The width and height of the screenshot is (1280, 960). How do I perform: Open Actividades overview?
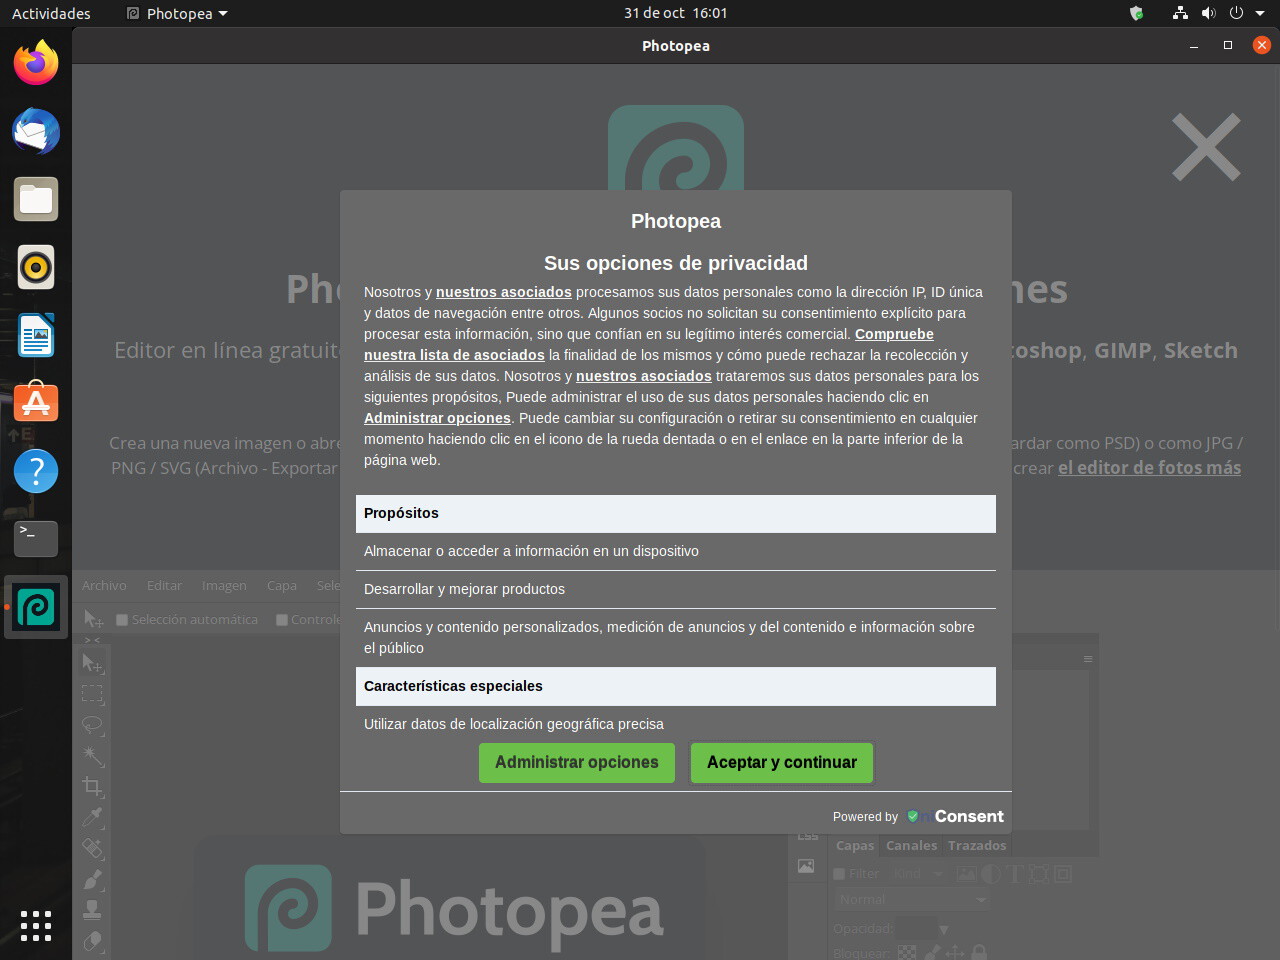coord(51,13)
